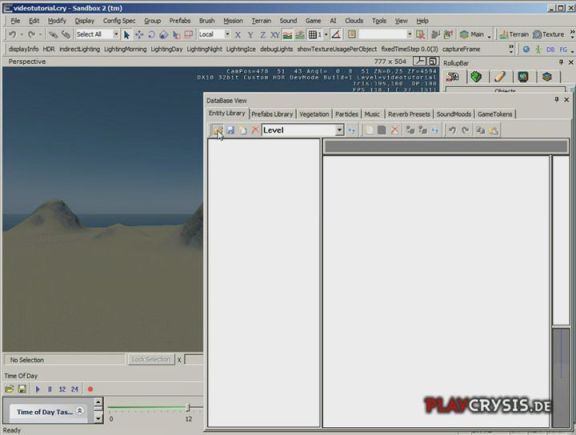Click the red record button in Time Of Day
The width and height of the screenshot is (576, 435).
[90, 389]
